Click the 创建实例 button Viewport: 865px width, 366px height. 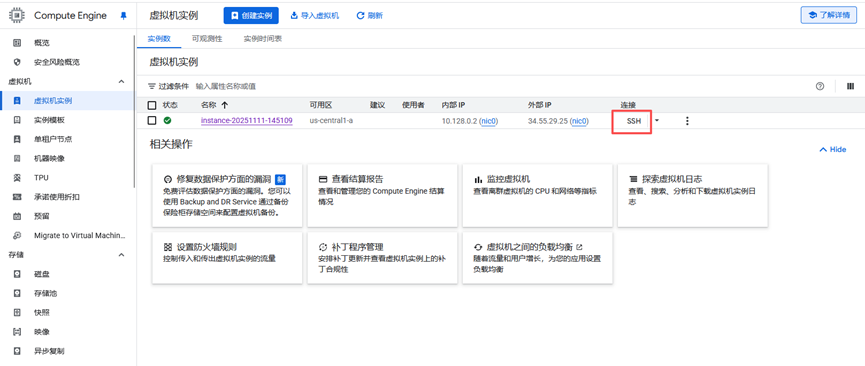pos(251,15)
